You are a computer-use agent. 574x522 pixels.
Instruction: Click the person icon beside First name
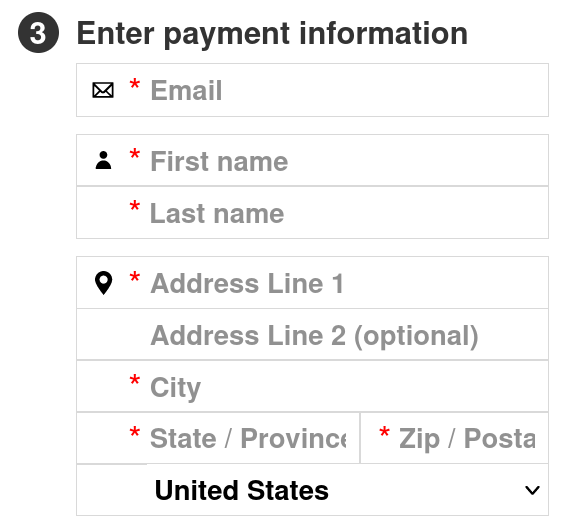[x=103, y=160]
